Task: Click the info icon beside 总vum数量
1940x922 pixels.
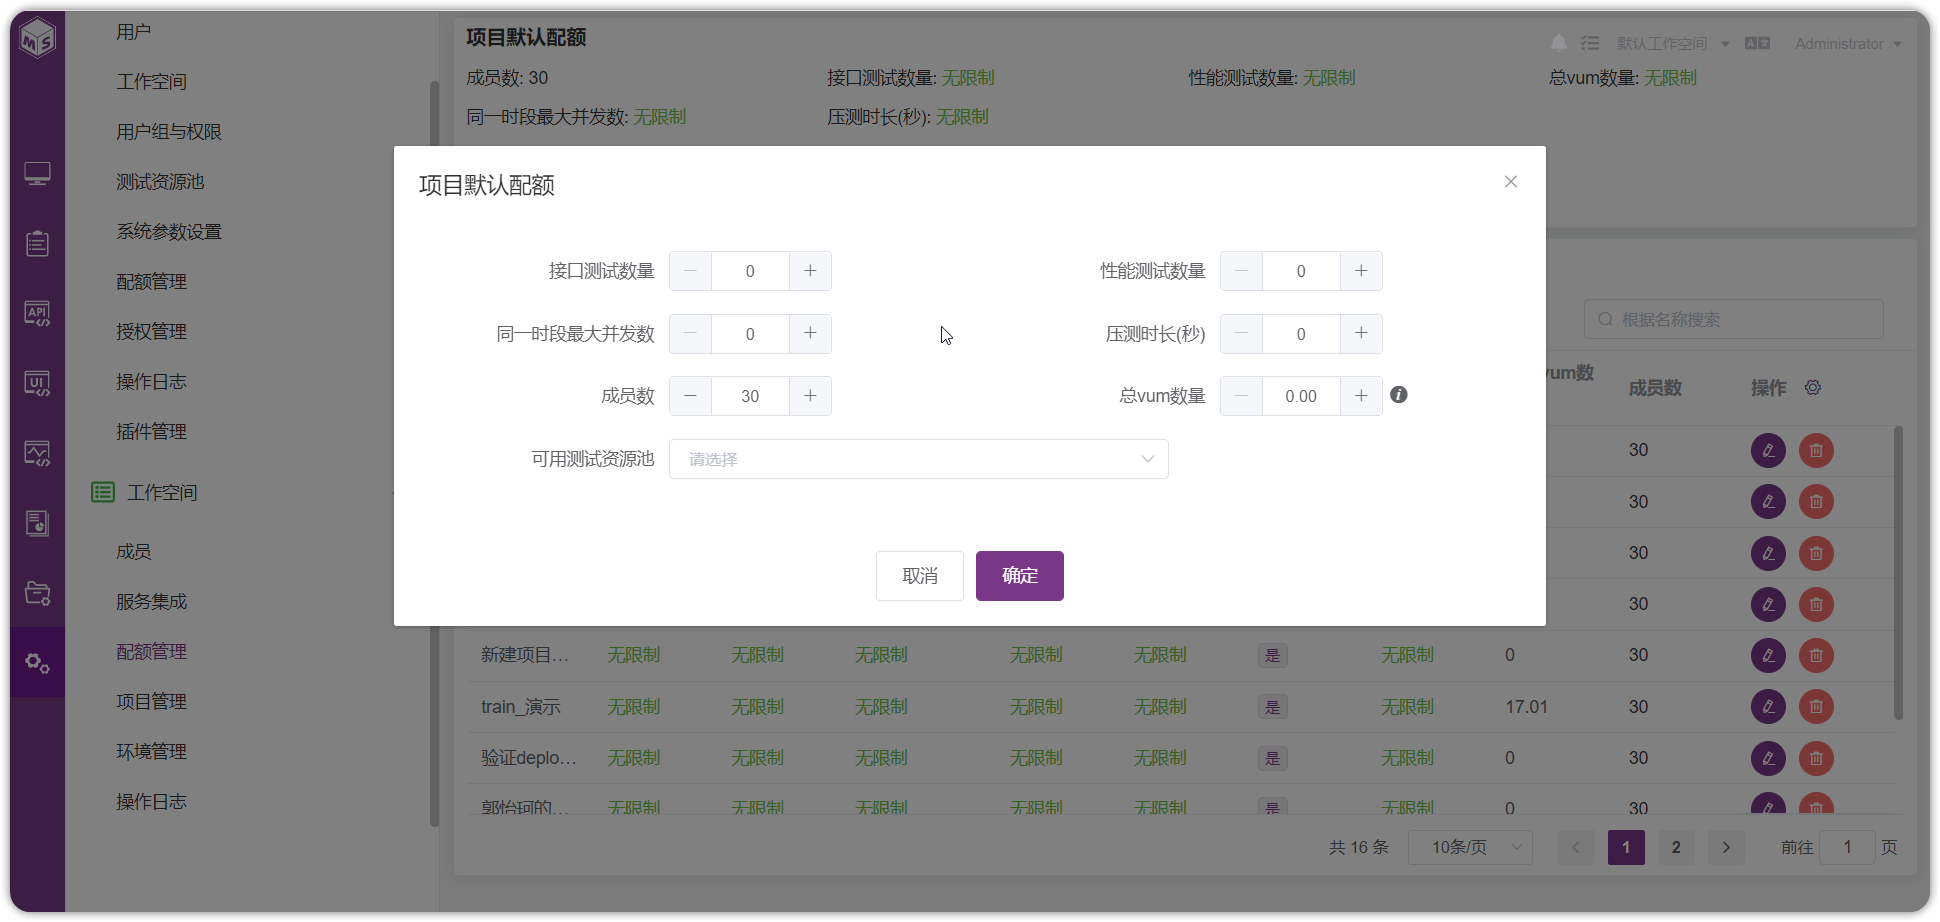Action: coord(1399,395)
